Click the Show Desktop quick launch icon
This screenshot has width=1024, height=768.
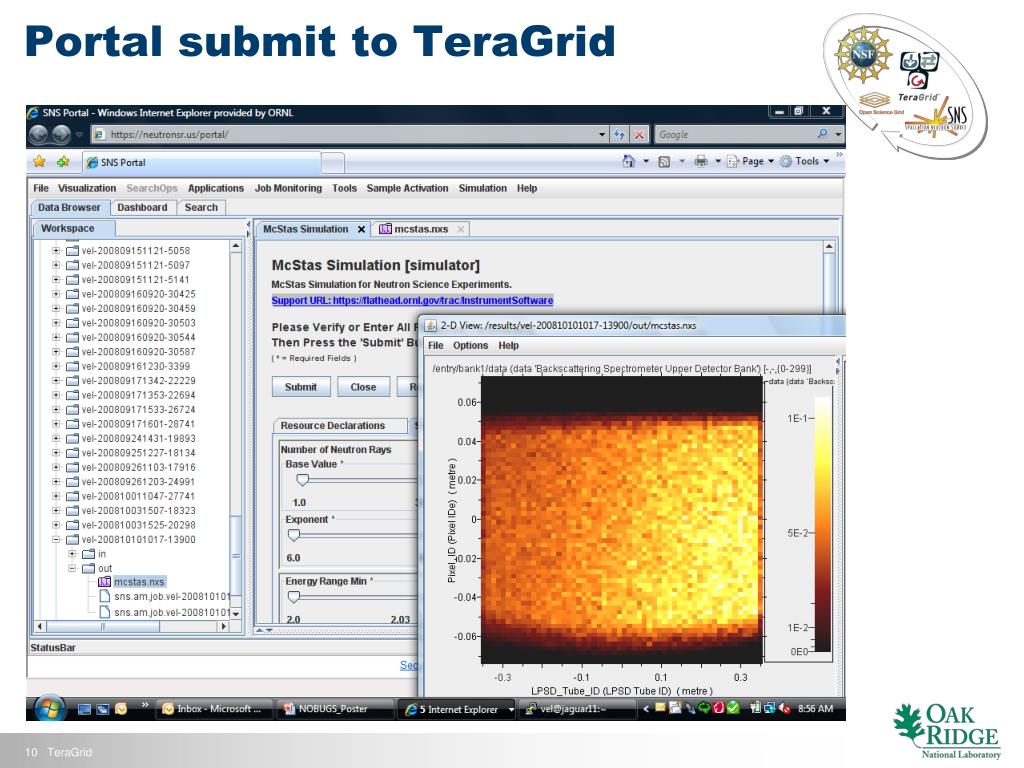pos(84,709)
